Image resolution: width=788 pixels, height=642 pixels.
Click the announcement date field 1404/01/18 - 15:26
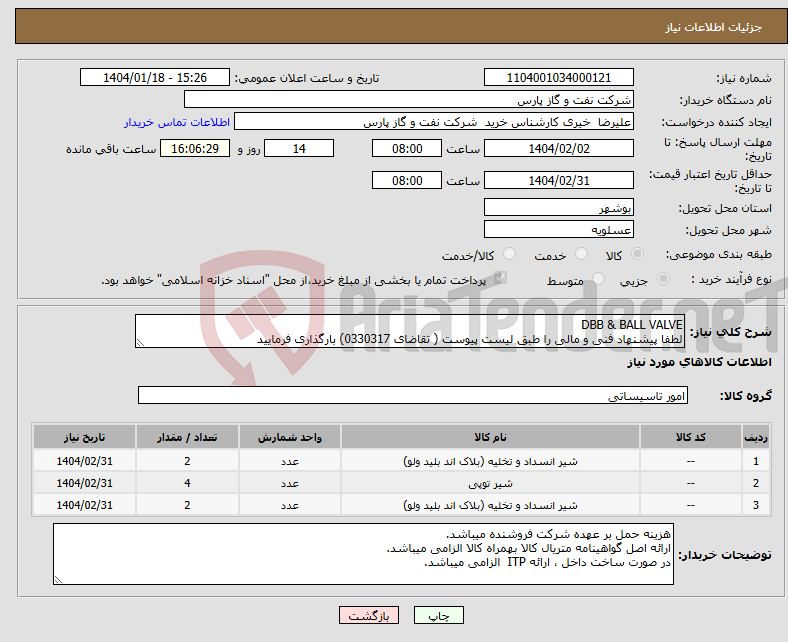(155, 77)
